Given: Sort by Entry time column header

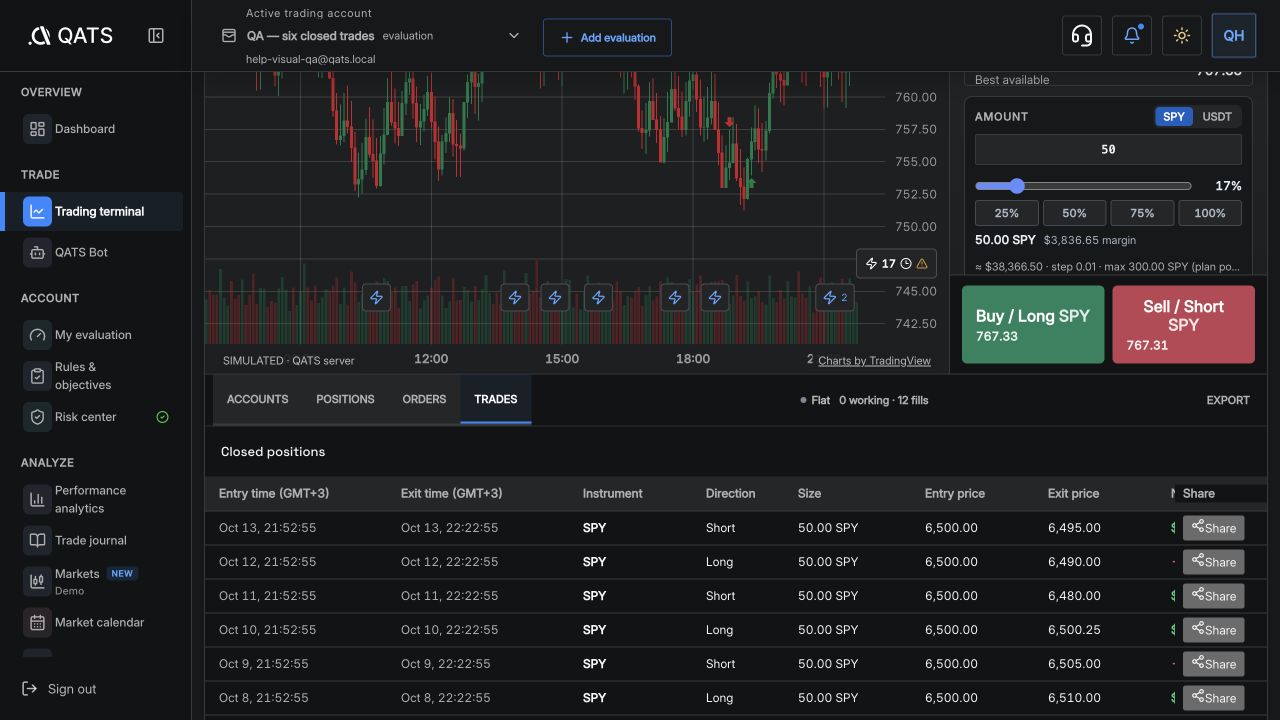Looking at the screenshot, I should tap(274, 494).
